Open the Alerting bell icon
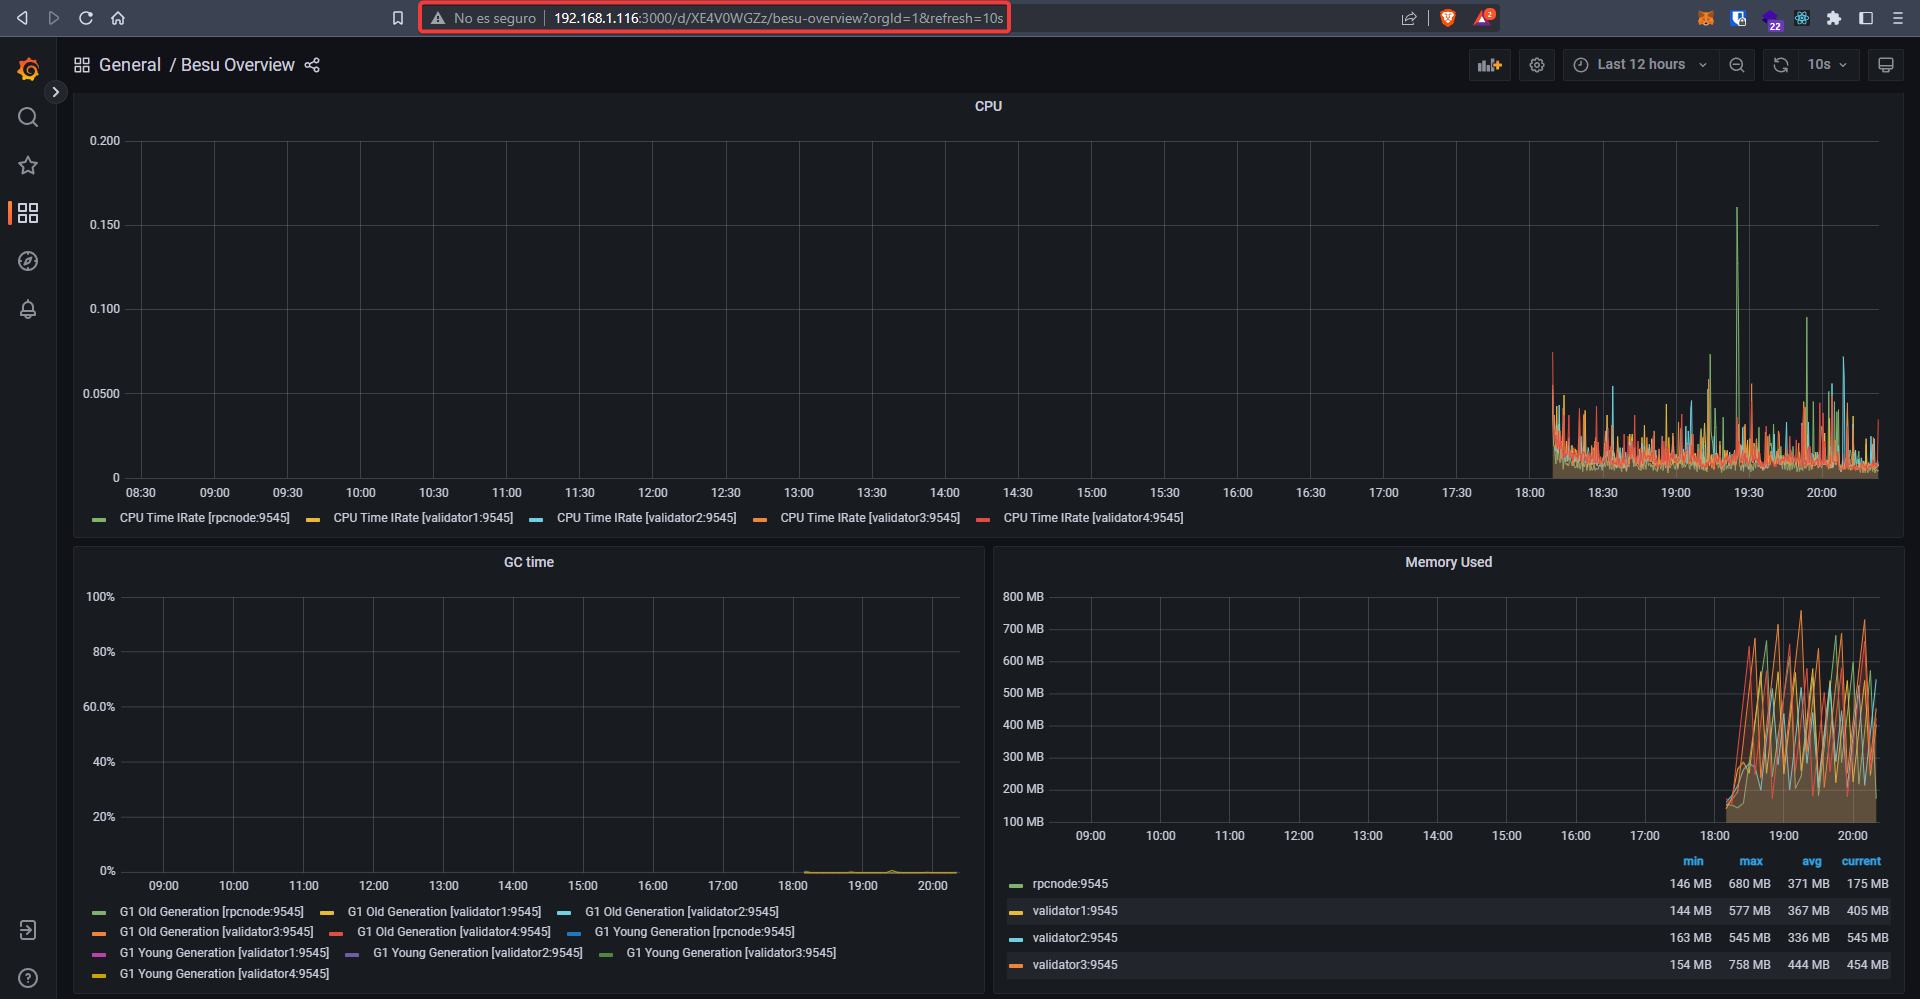This screenshot has width=1920, height=999. click(28, 309)
